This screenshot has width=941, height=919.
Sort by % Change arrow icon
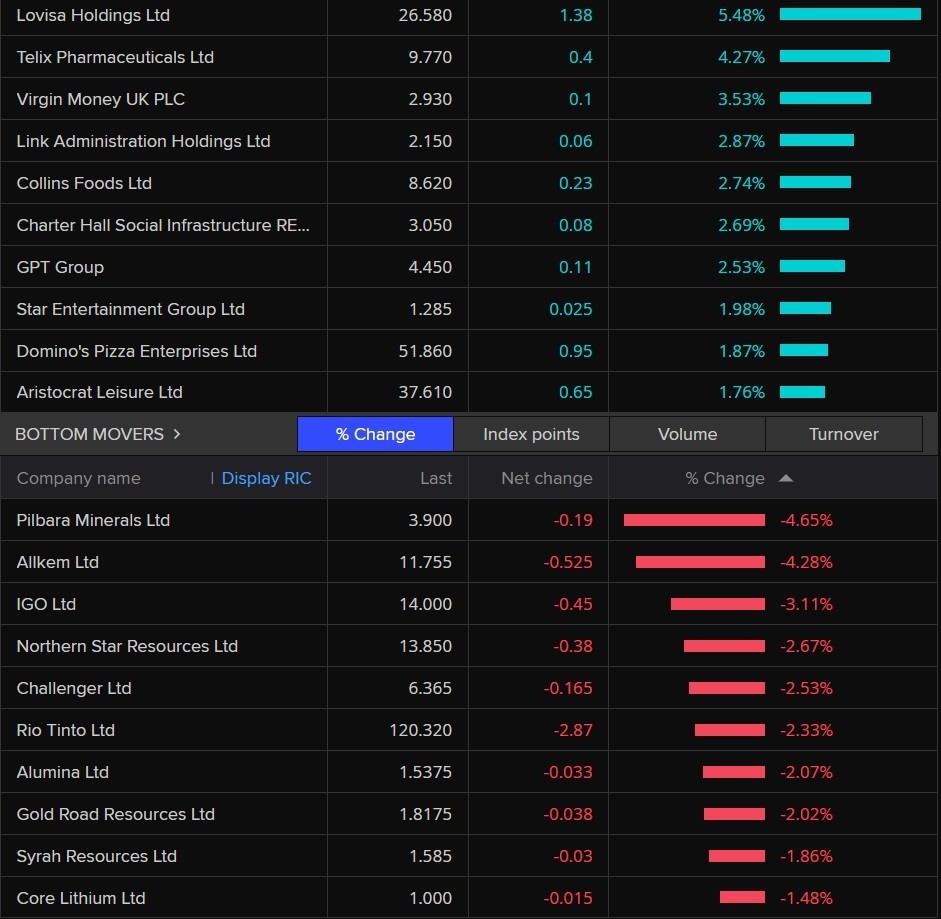[786, 478]
